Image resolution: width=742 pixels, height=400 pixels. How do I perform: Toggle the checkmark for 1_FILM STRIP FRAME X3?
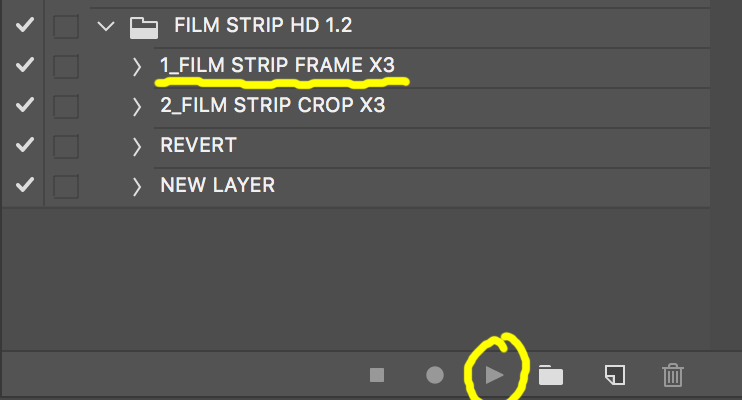[25, 65]
